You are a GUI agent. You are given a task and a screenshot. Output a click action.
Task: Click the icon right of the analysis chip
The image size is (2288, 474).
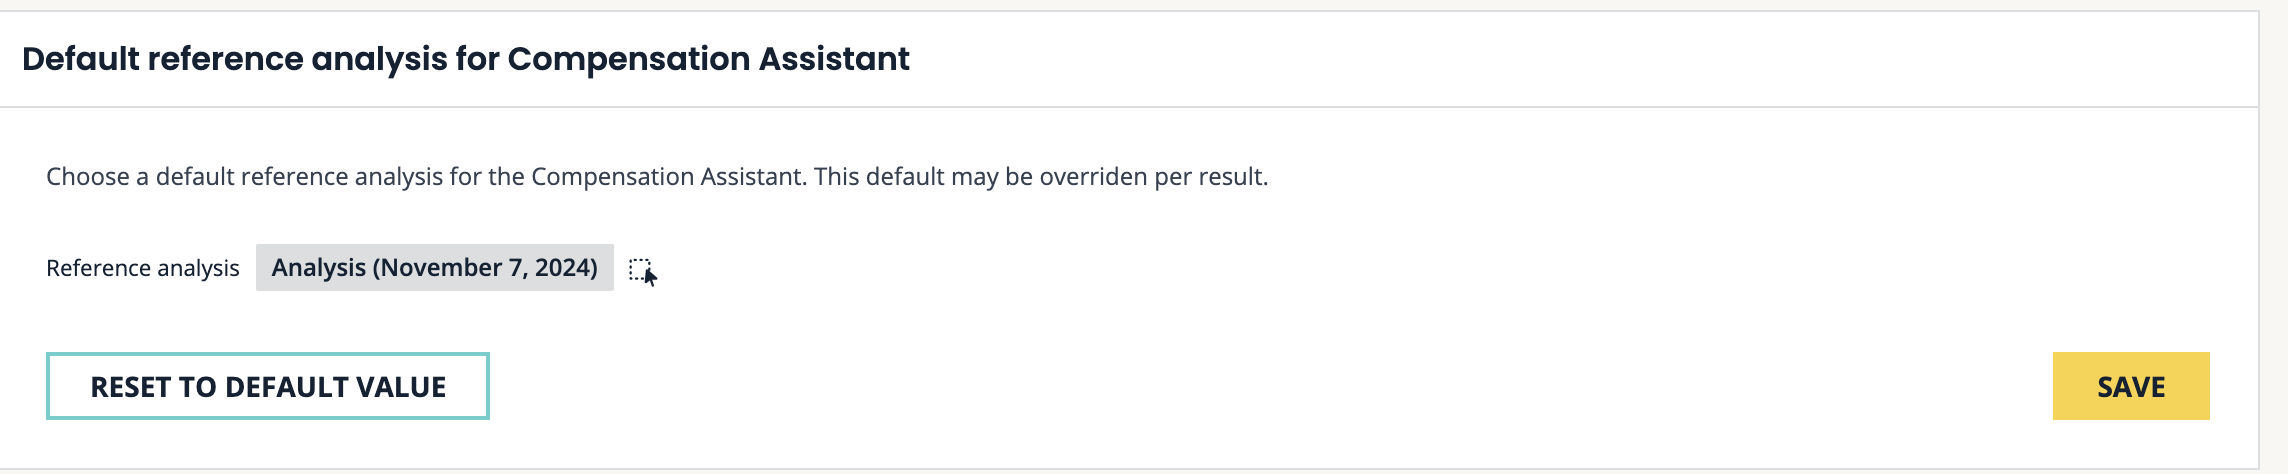[x=642, y=270]
